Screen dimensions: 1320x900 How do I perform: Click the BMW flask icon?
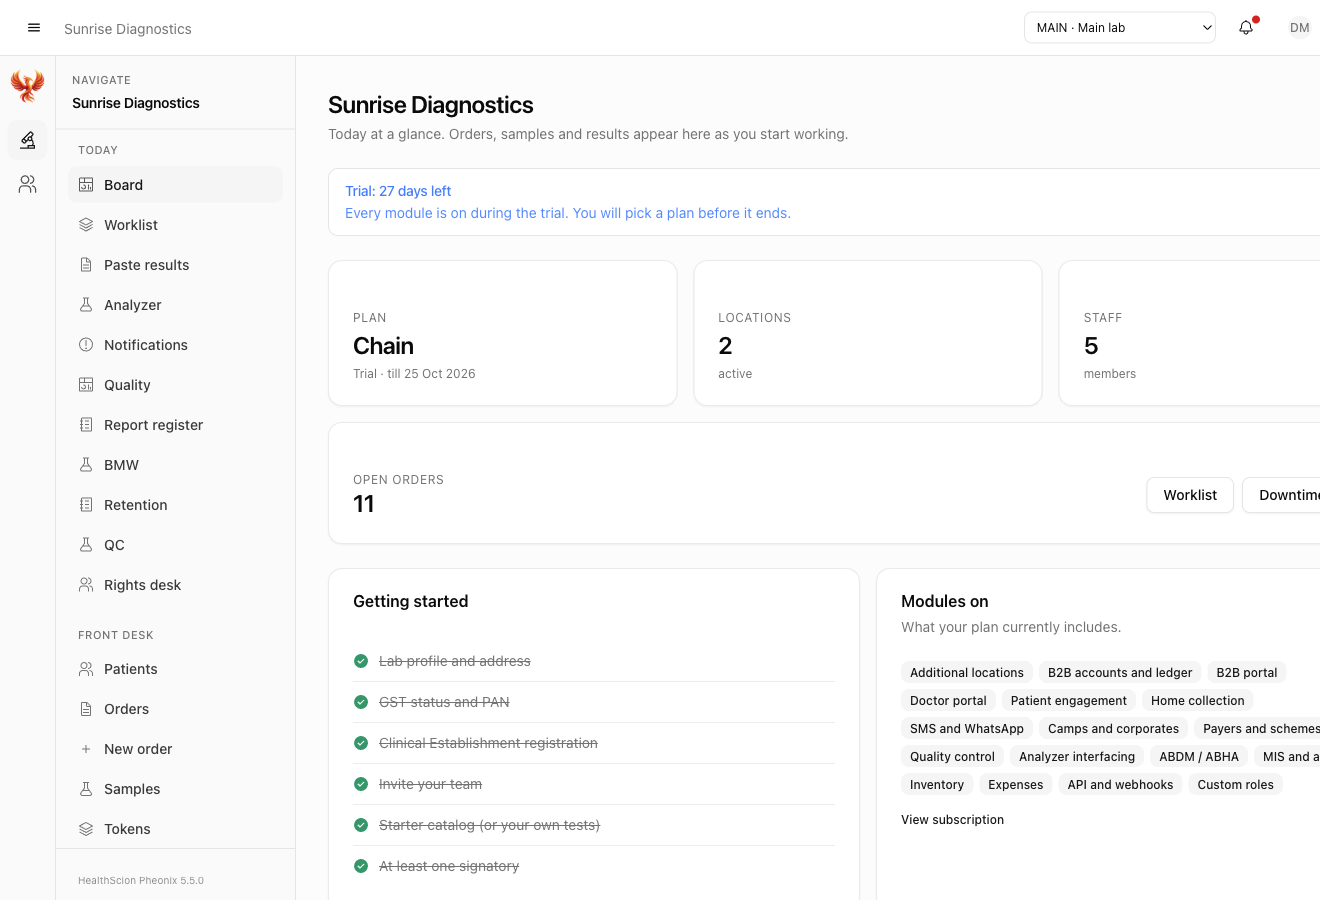click(x=86, y=465)
